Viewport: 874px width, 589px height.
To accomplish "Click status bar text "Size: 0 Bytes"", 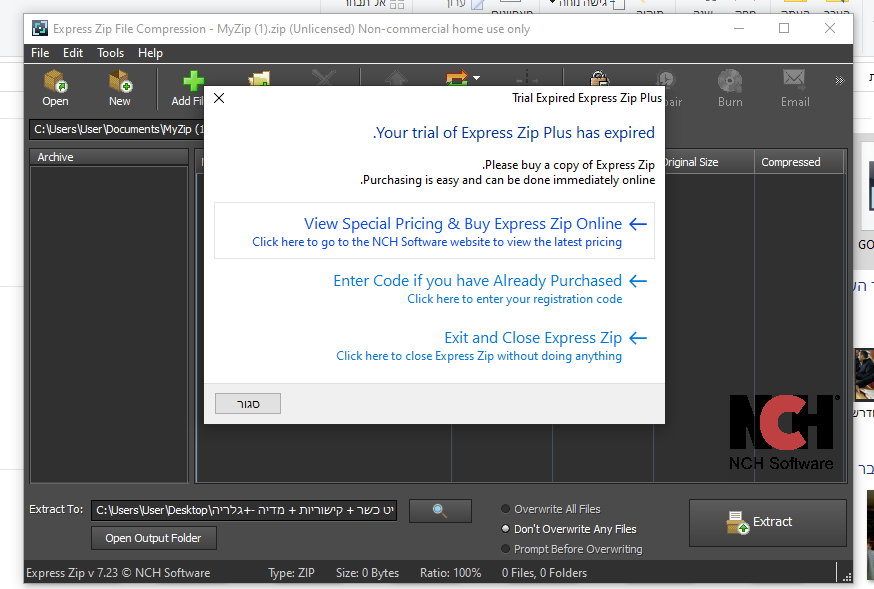I will 367,573.
